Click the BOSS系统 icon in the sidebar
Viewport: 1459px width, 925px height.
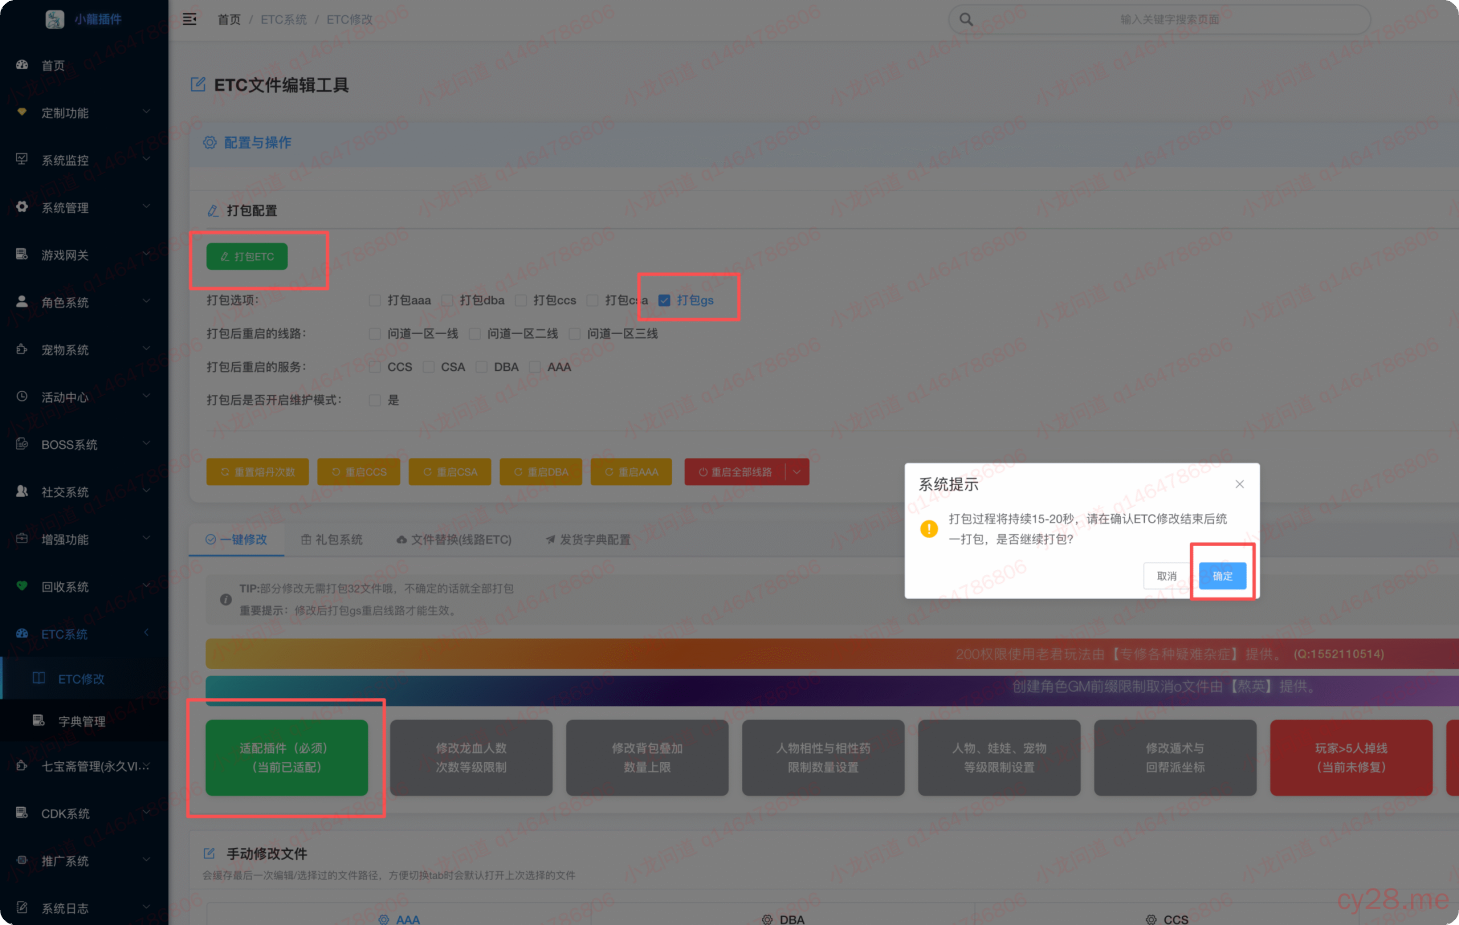point(21,444)
